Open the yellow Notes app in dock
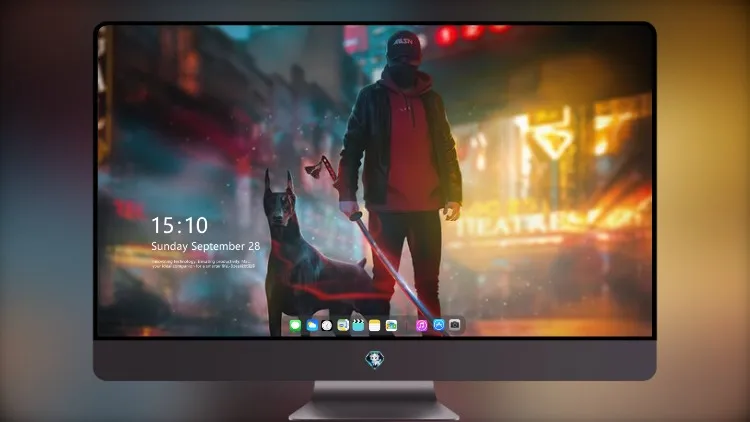 point(375,326)
